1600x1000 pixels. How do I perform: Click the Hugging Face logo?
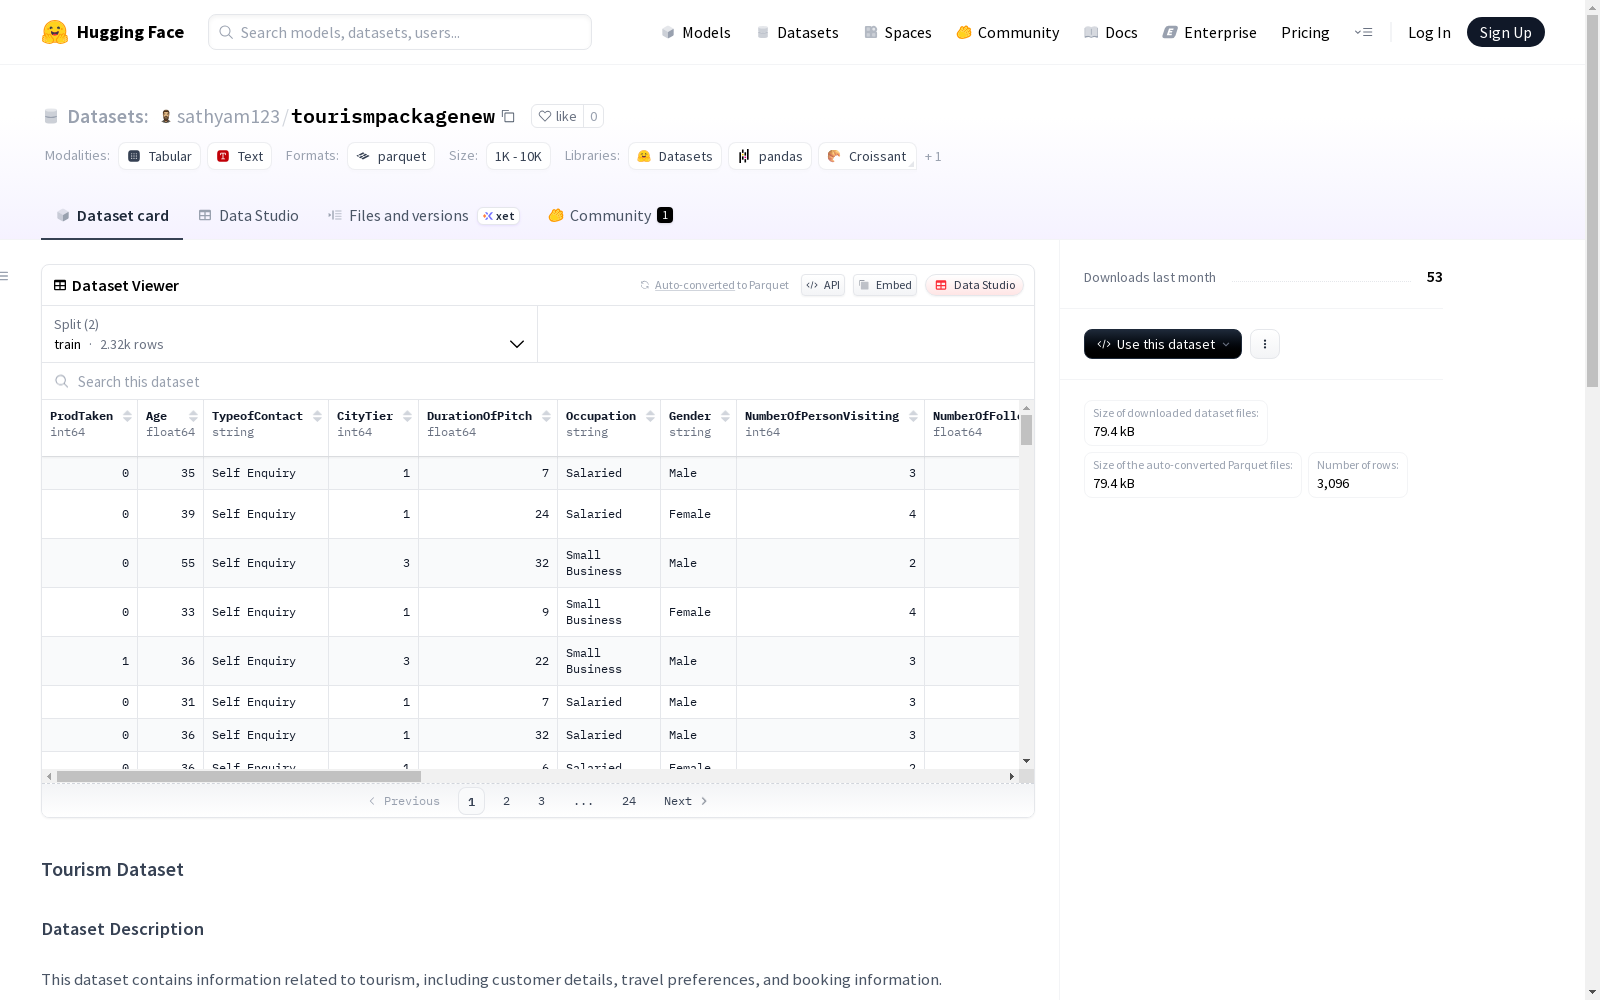click(x=112, y=32)
